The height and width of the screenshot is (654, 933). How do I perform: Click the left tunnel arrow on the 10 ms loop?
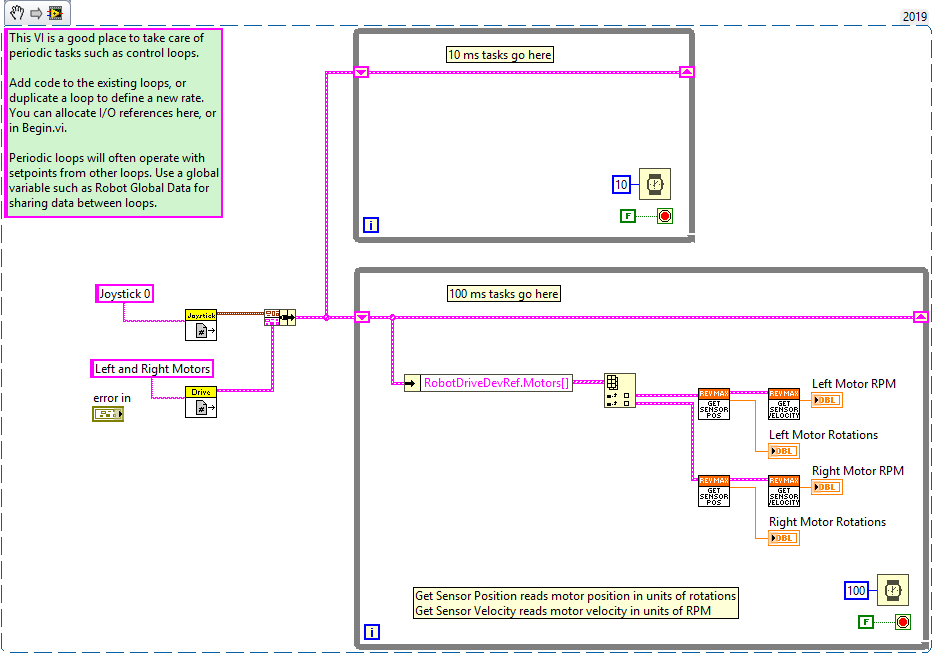(x=360, y=71)
